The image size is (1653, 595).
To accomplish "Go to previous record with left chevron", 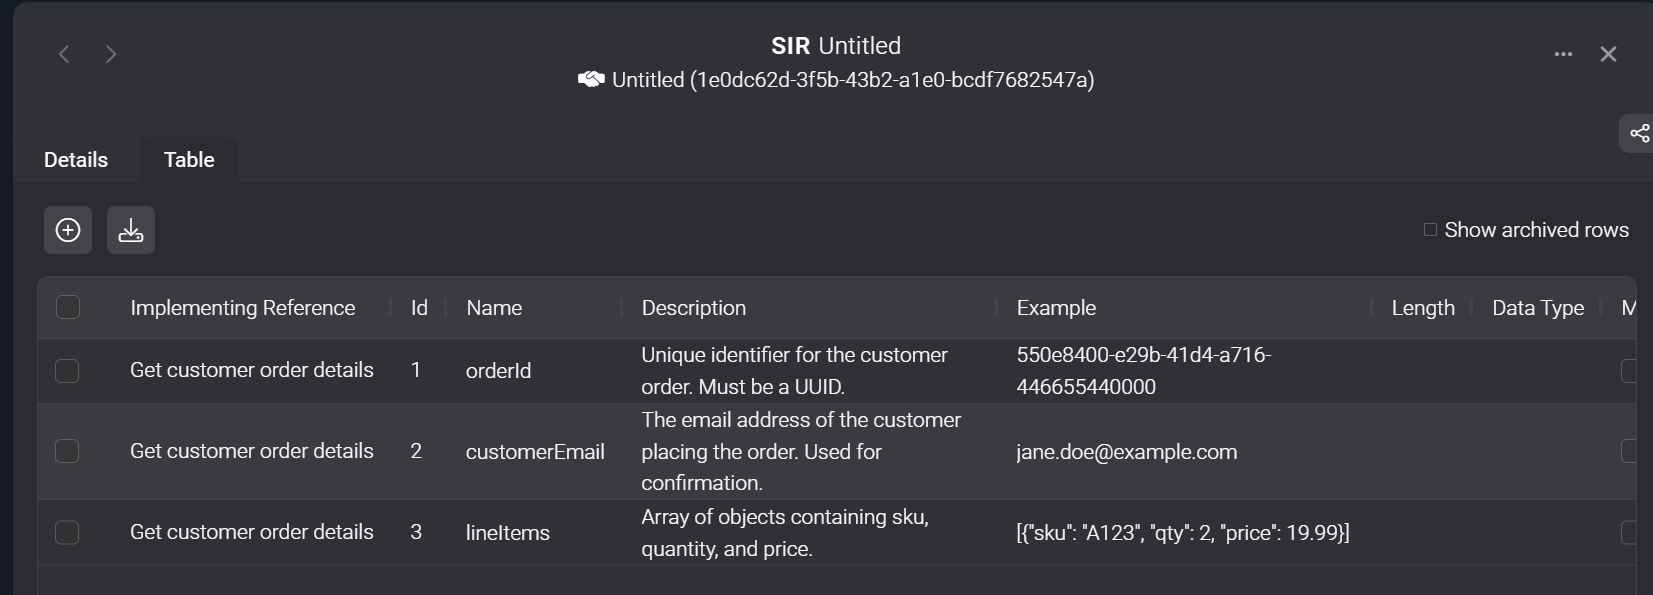I will pyautogui.click(x=64, y=54).
